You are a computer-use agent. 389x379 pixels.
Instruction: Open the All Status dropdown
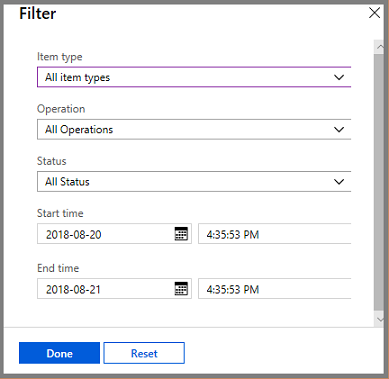pos(194,182)
